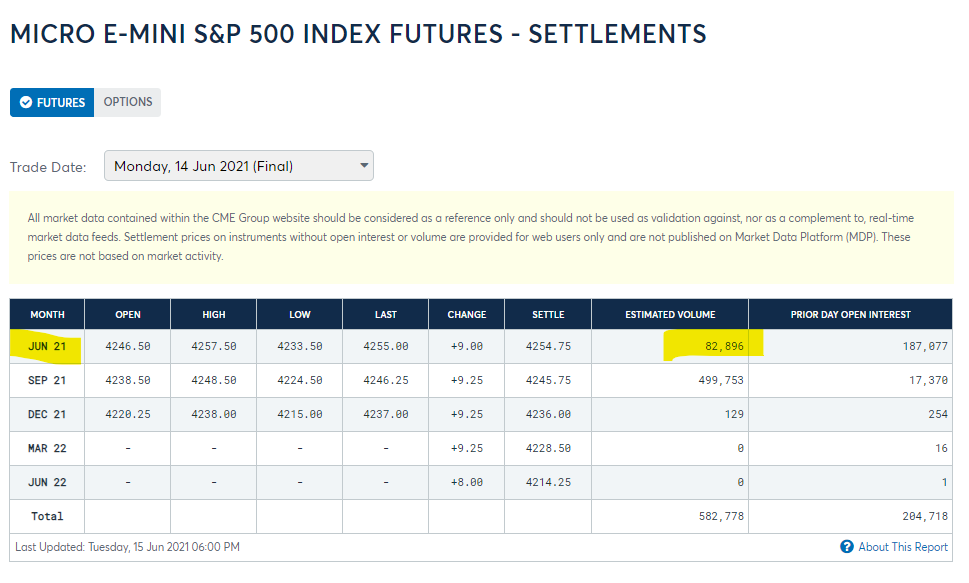Screen dimensions: 969x583
Task: Click the highlighted 82,896 volume cell
Action: click(724, 346)
